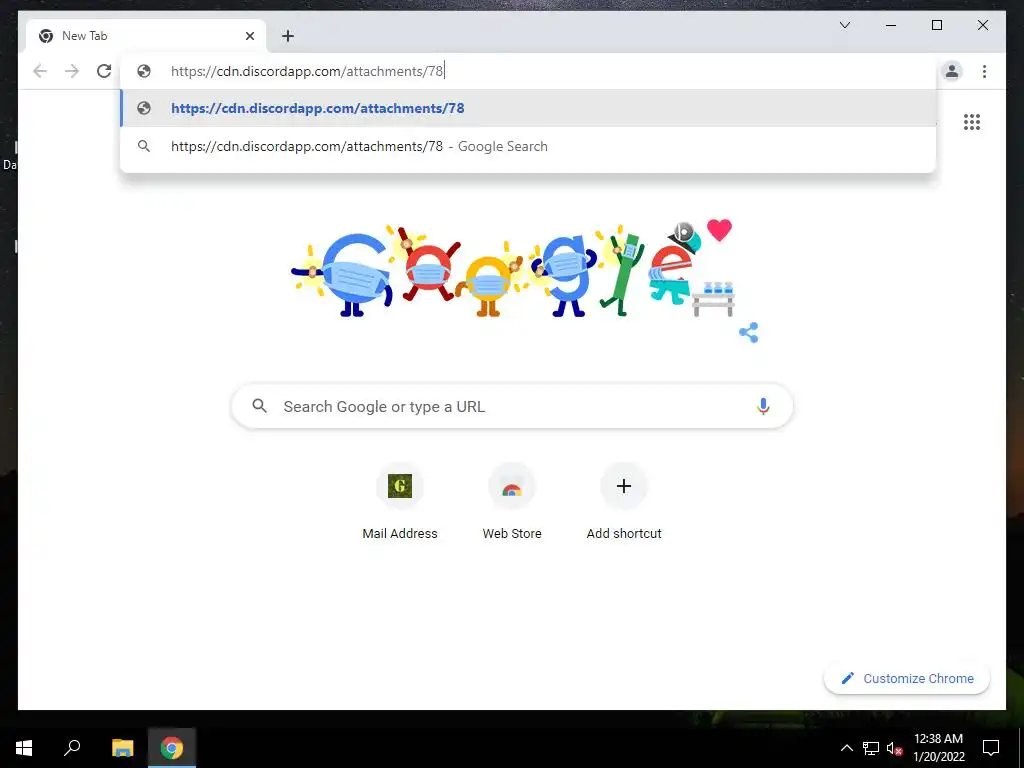Select the New Tab tab
Viewport: 1024px width, 768px height.
(x=146, y=36)
